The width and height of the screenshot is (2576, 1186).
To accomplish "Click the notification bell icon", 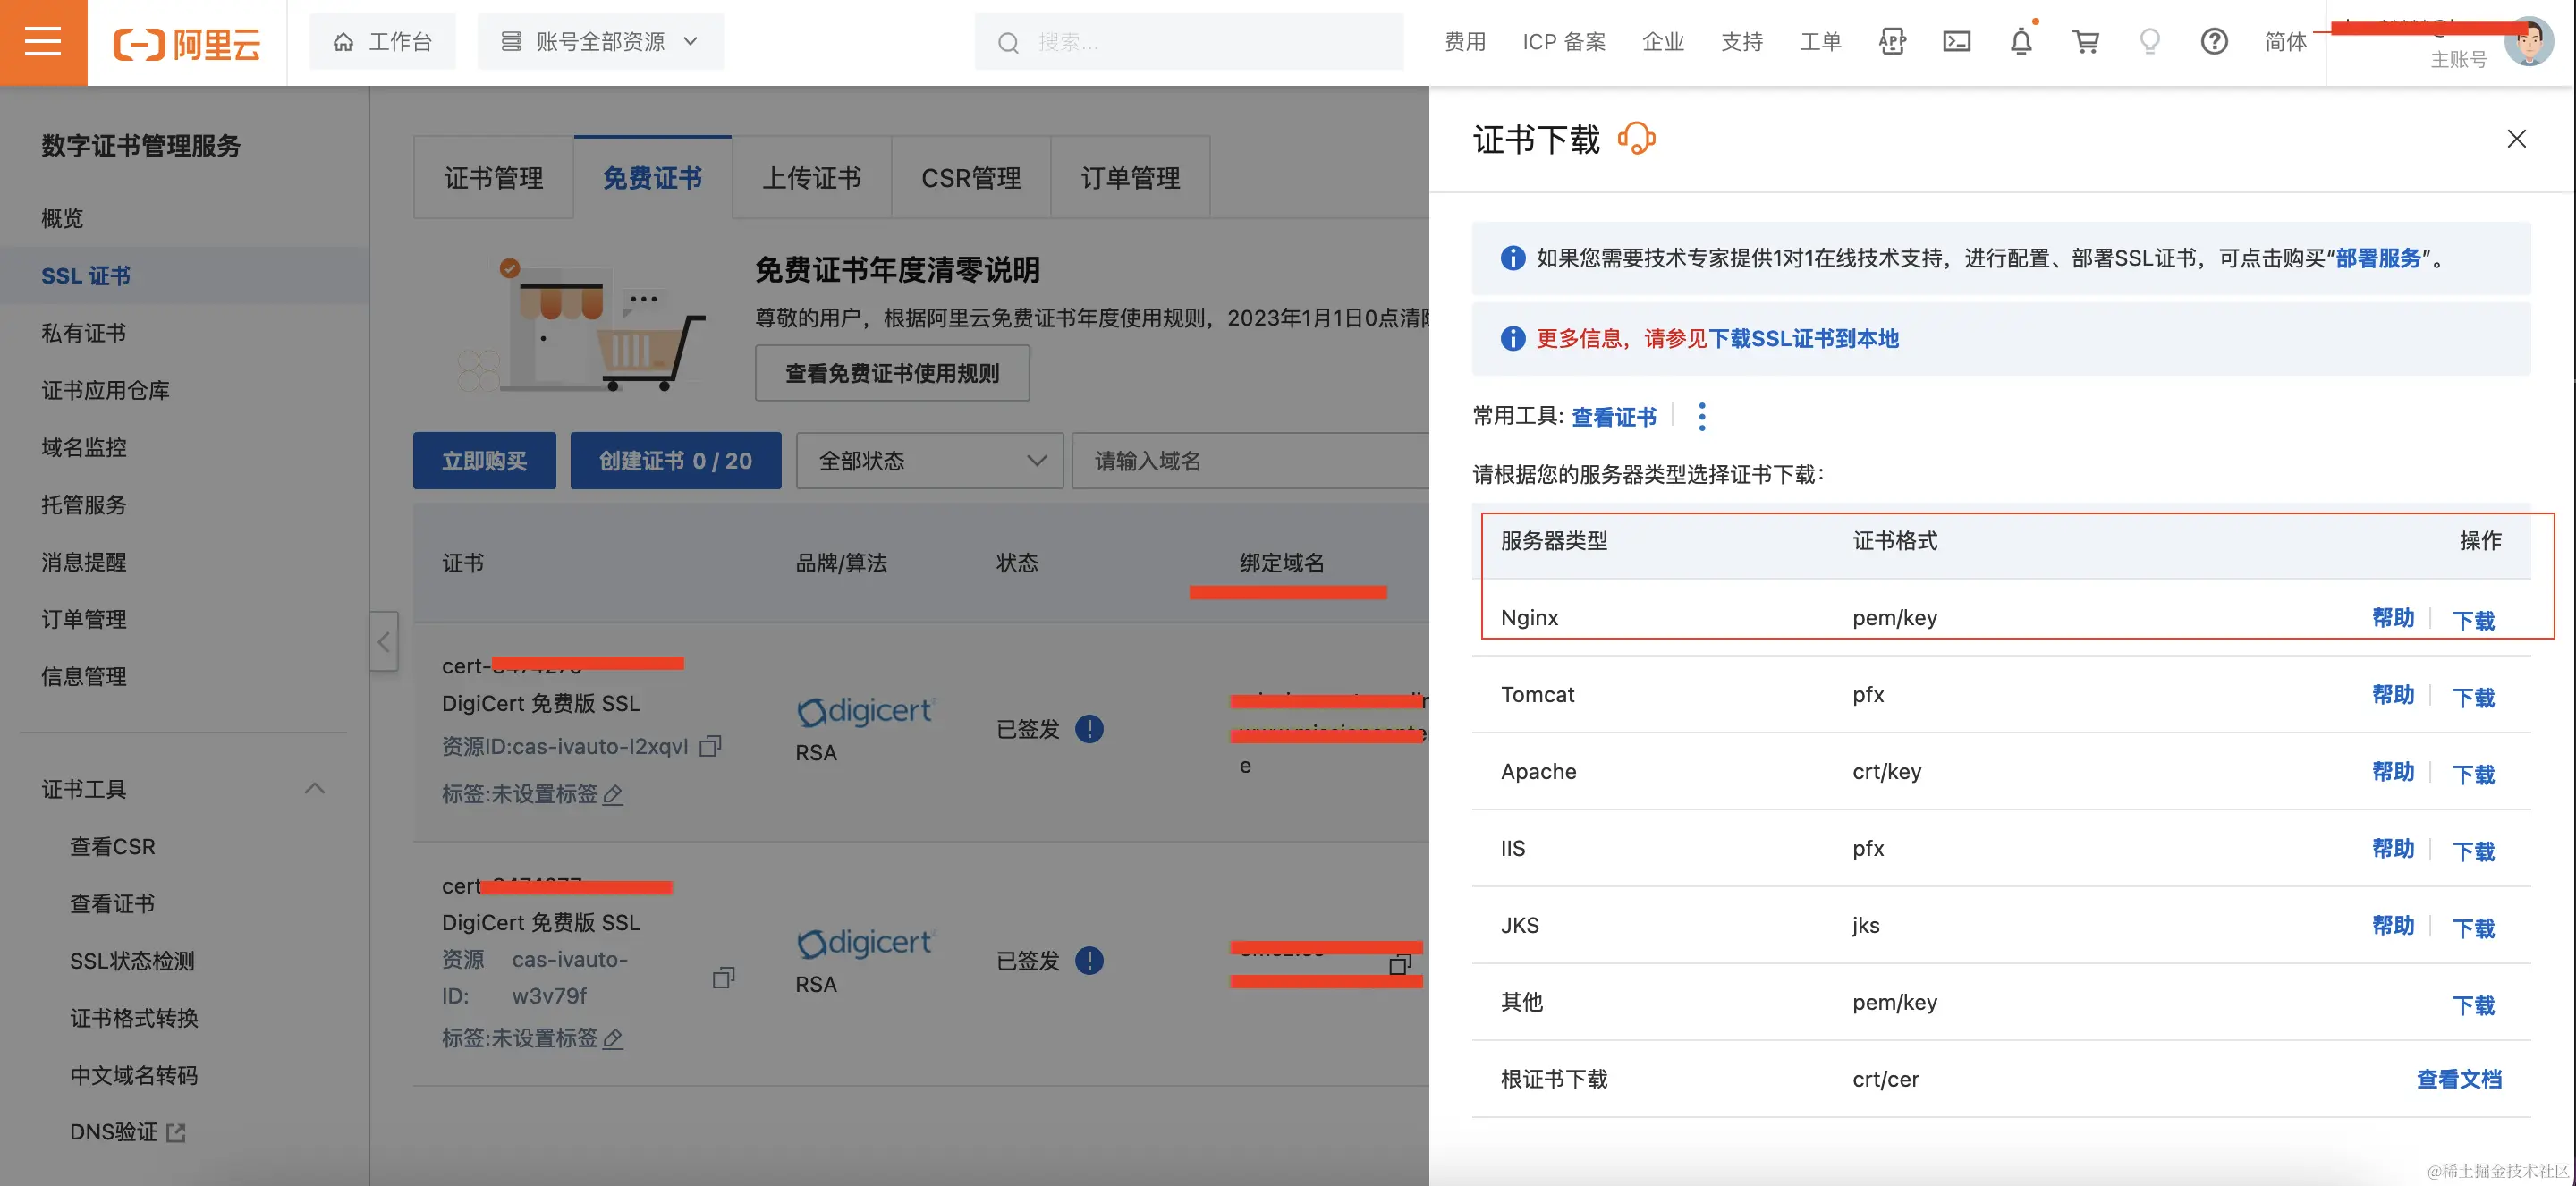I will (x=2021, y=42).
